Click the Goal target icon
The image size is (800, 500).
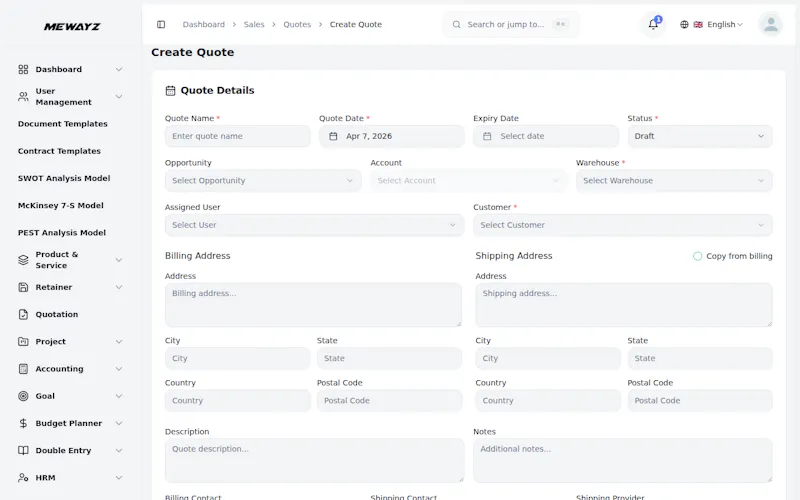click(23, 396)
